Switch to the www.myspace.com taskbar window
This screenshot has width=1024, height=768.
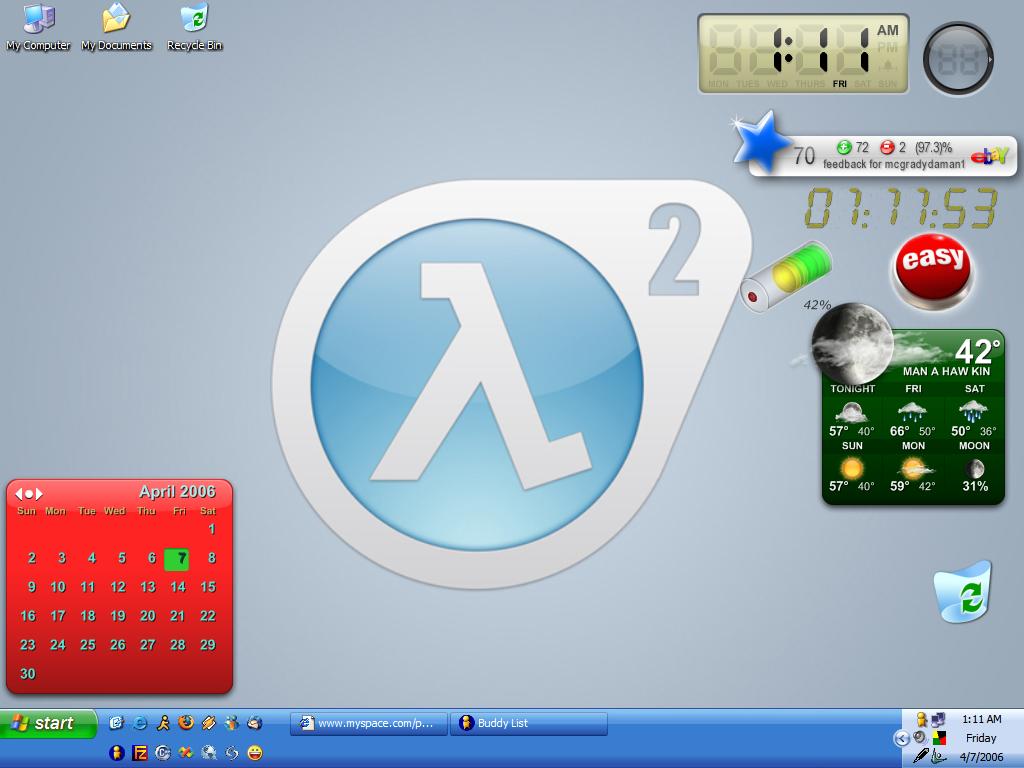point(369,724)
